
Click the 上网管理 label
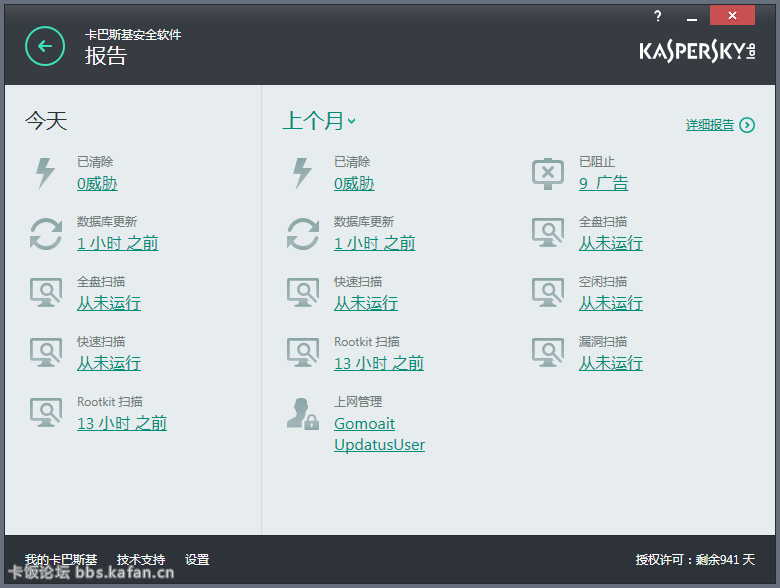point(358,401)
